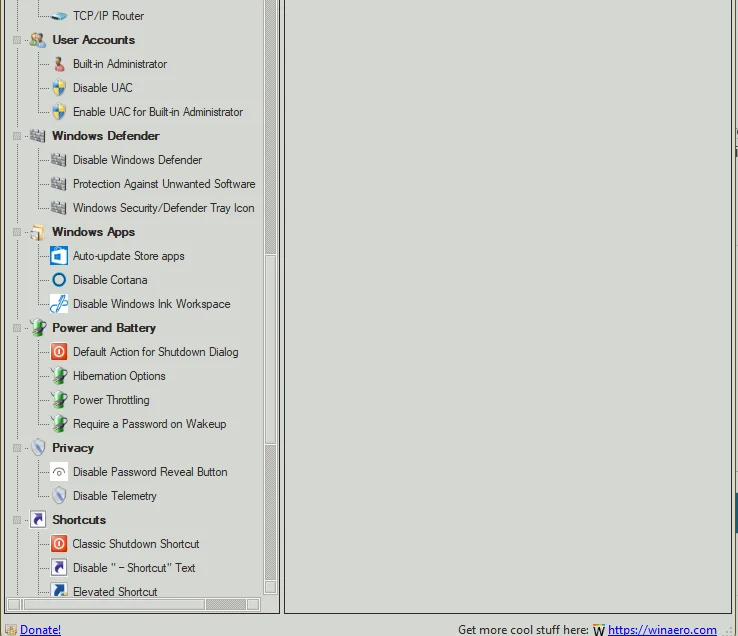Collapse the User Accounts category

click(x=17, y=40)
